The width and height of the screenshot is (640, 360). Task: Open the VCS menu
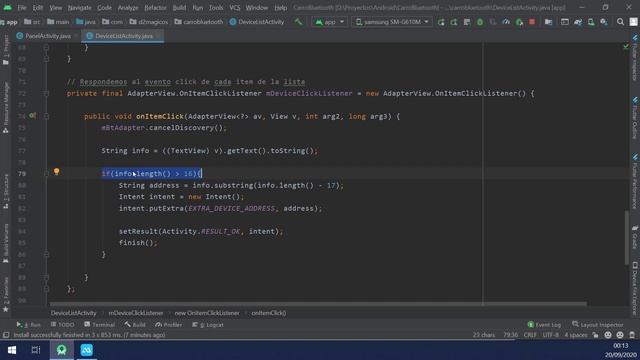click(235, 7)
